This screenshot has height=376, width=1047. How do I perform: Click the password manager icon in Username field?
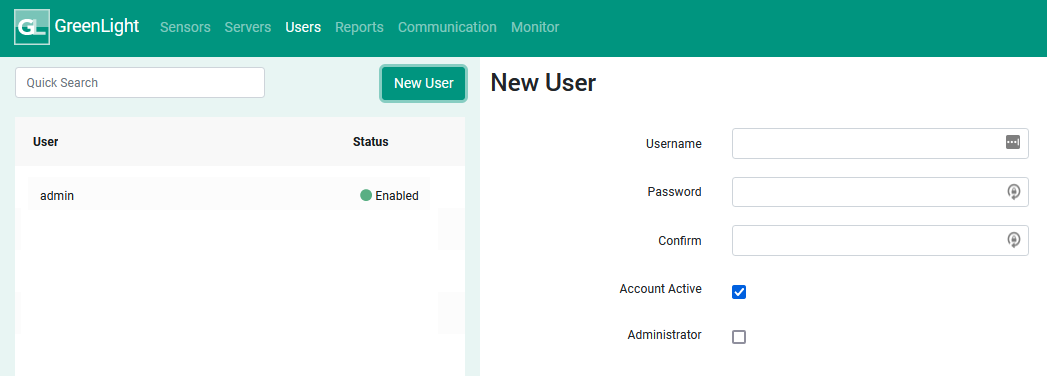[x=1013, y=142]
